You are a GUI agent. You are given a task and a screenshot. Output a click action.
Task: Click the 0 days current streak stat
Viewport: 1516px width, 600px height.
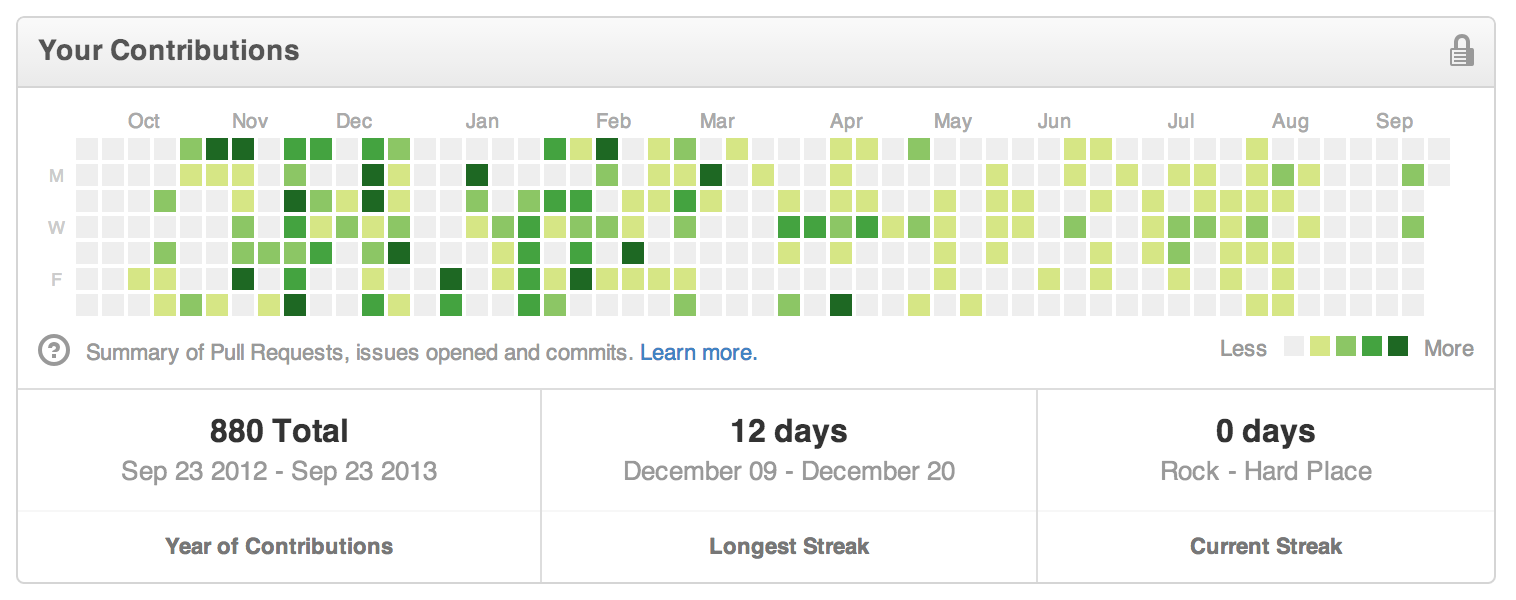1266,431
